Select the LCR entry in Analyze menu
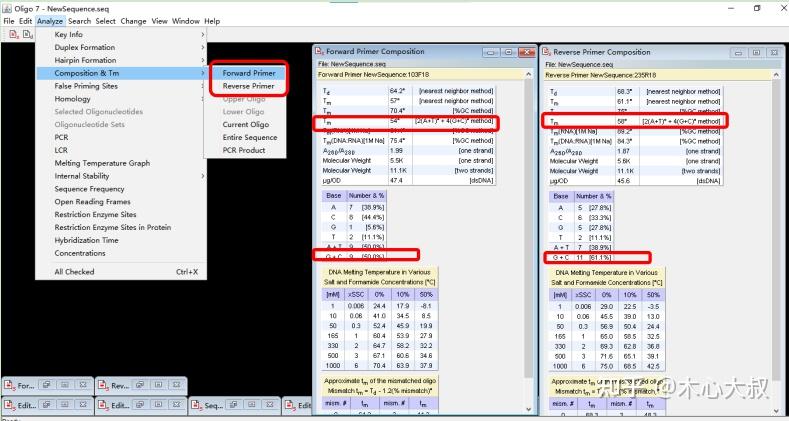This screenshot has width=789, height=421. coord(121,150)
